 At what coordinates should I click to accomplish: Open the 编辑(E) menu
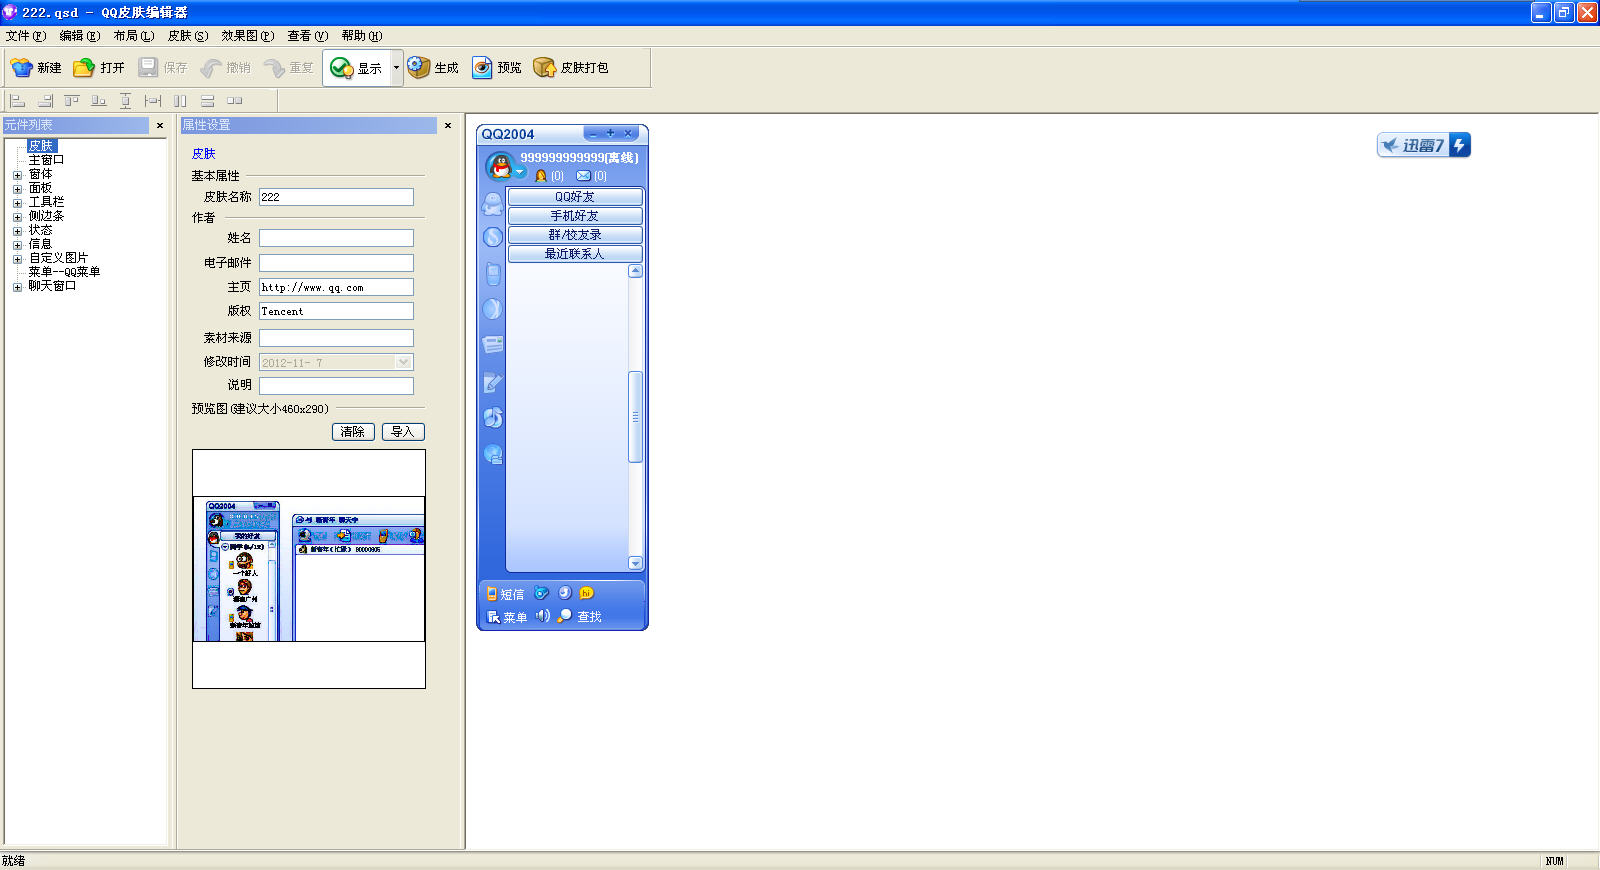click(x=80, y=36)
